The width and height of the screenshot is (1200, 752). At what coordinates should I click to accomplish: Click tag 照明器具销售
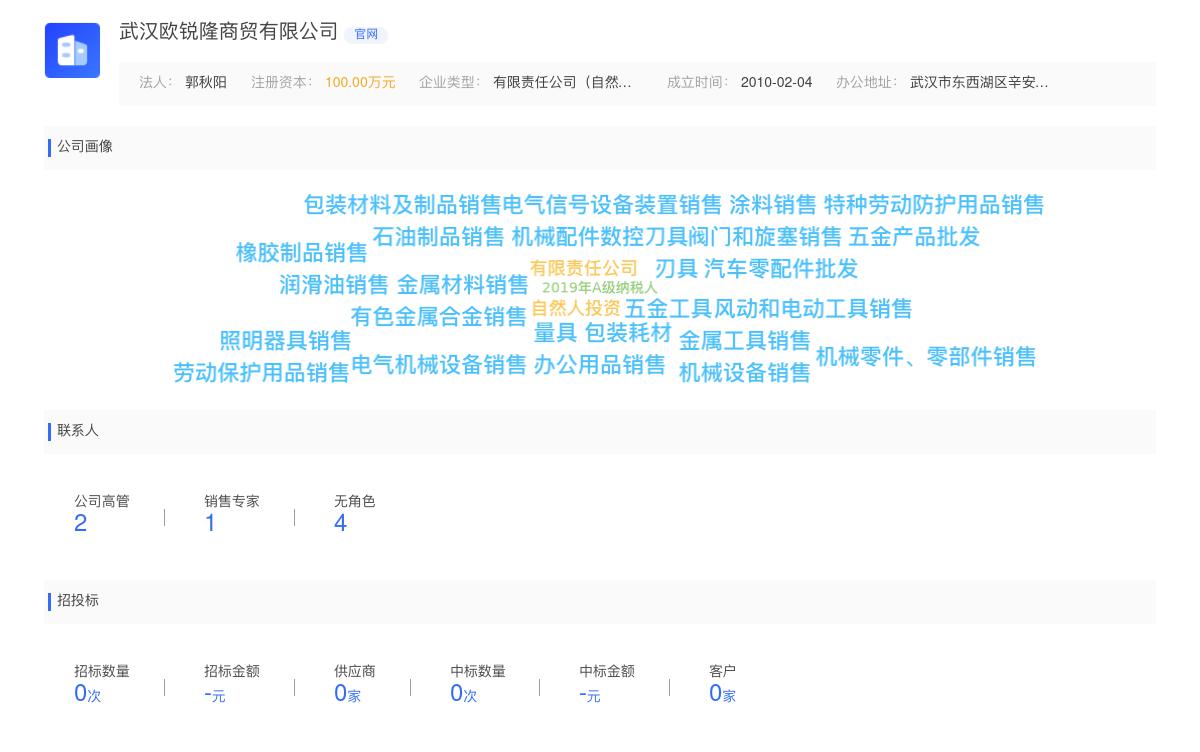coord(286,341)
